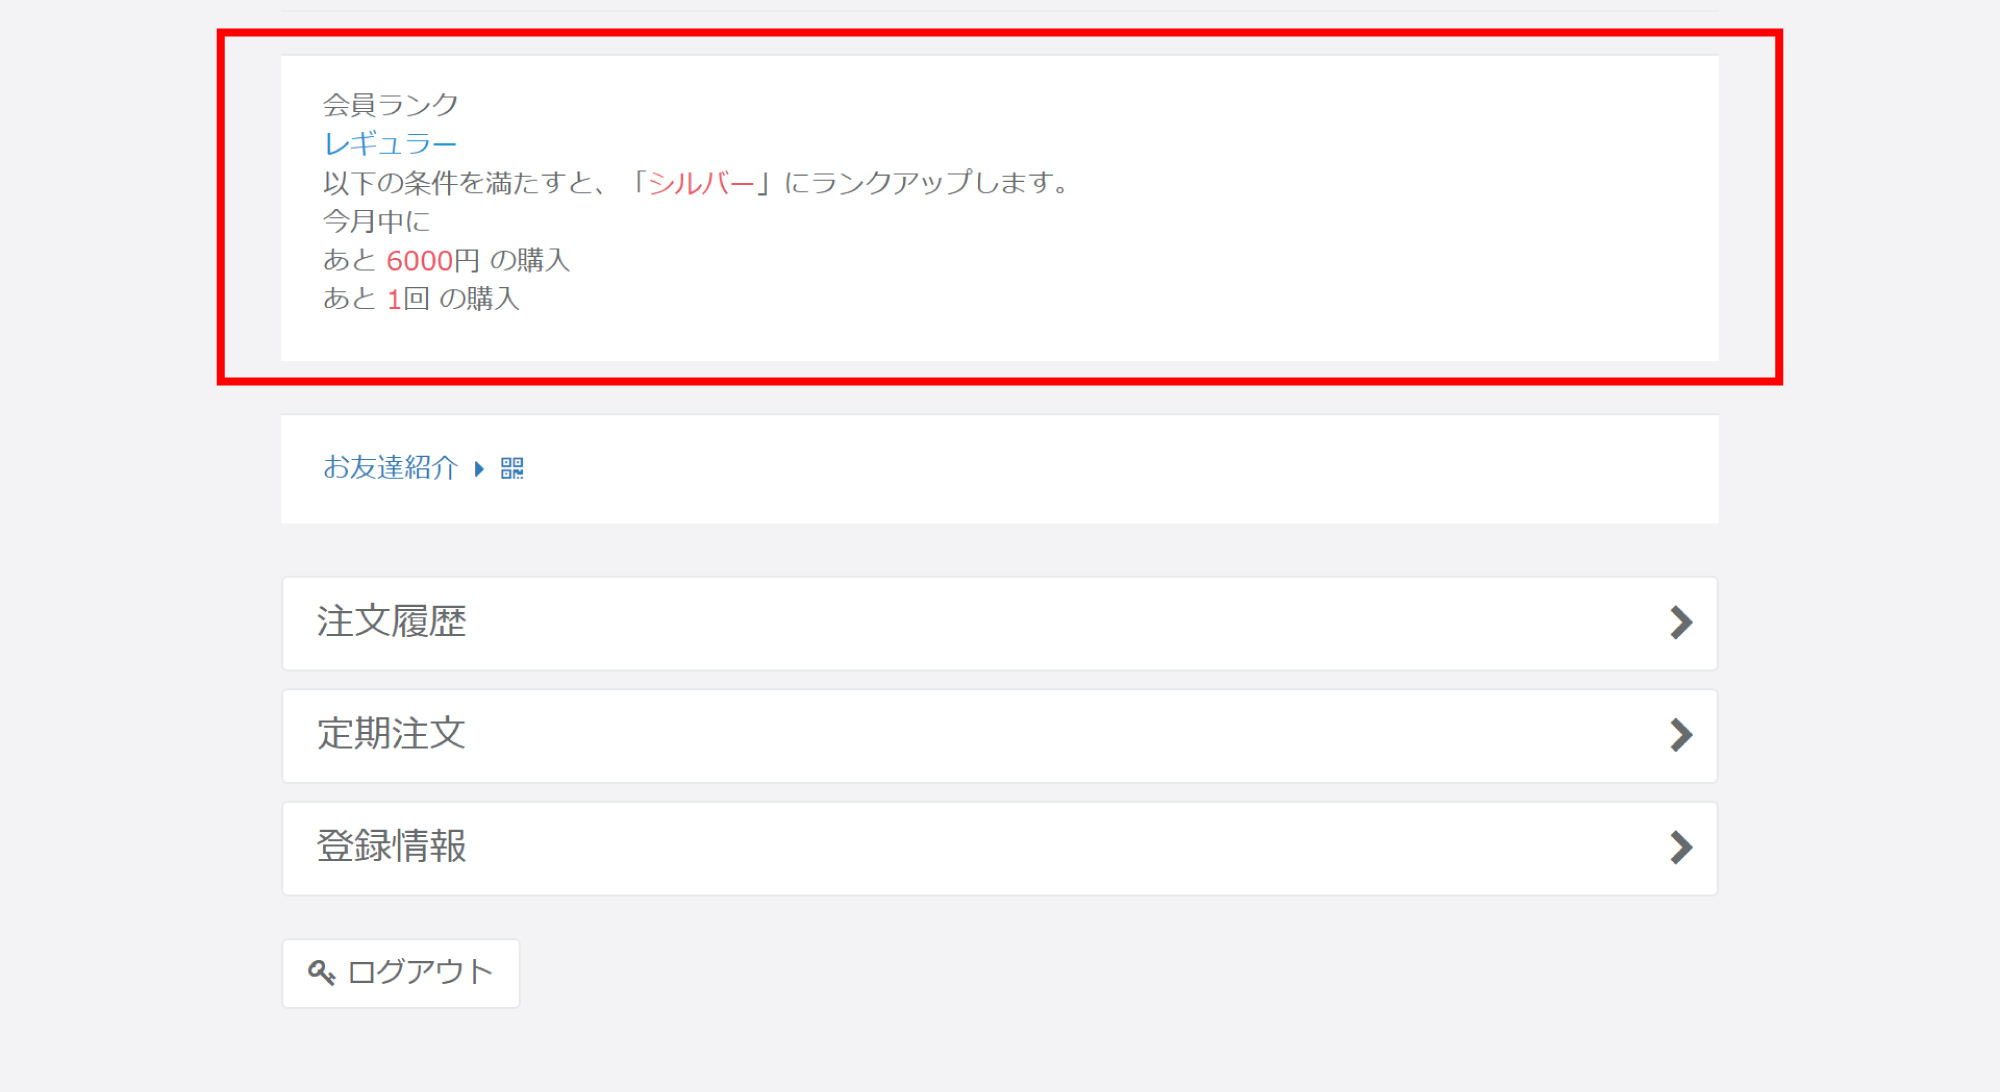
Task: Click the QR code icon beside お友達紹介
Action: pyautogui.click(x=513, y=468)
